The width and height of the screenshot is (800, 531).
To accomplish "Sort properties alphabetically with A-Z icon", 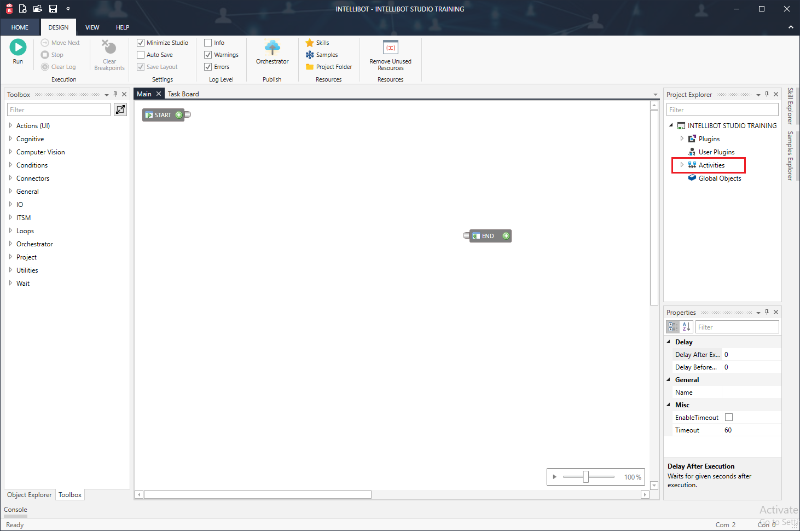I will pos(686,327).
